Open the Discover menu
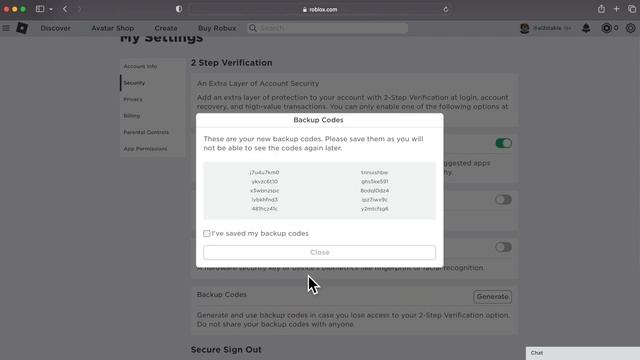Screen dimensions: 640x360 pyautogui.click(x=56, y=28)
